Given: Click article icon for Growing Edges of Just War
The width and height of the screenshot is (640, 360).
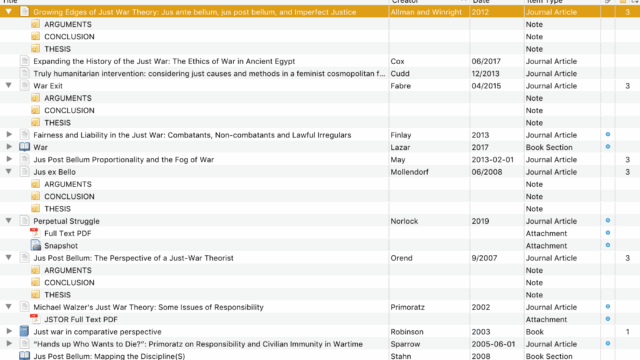Looking at the screenshot, I should pos(24,12).
